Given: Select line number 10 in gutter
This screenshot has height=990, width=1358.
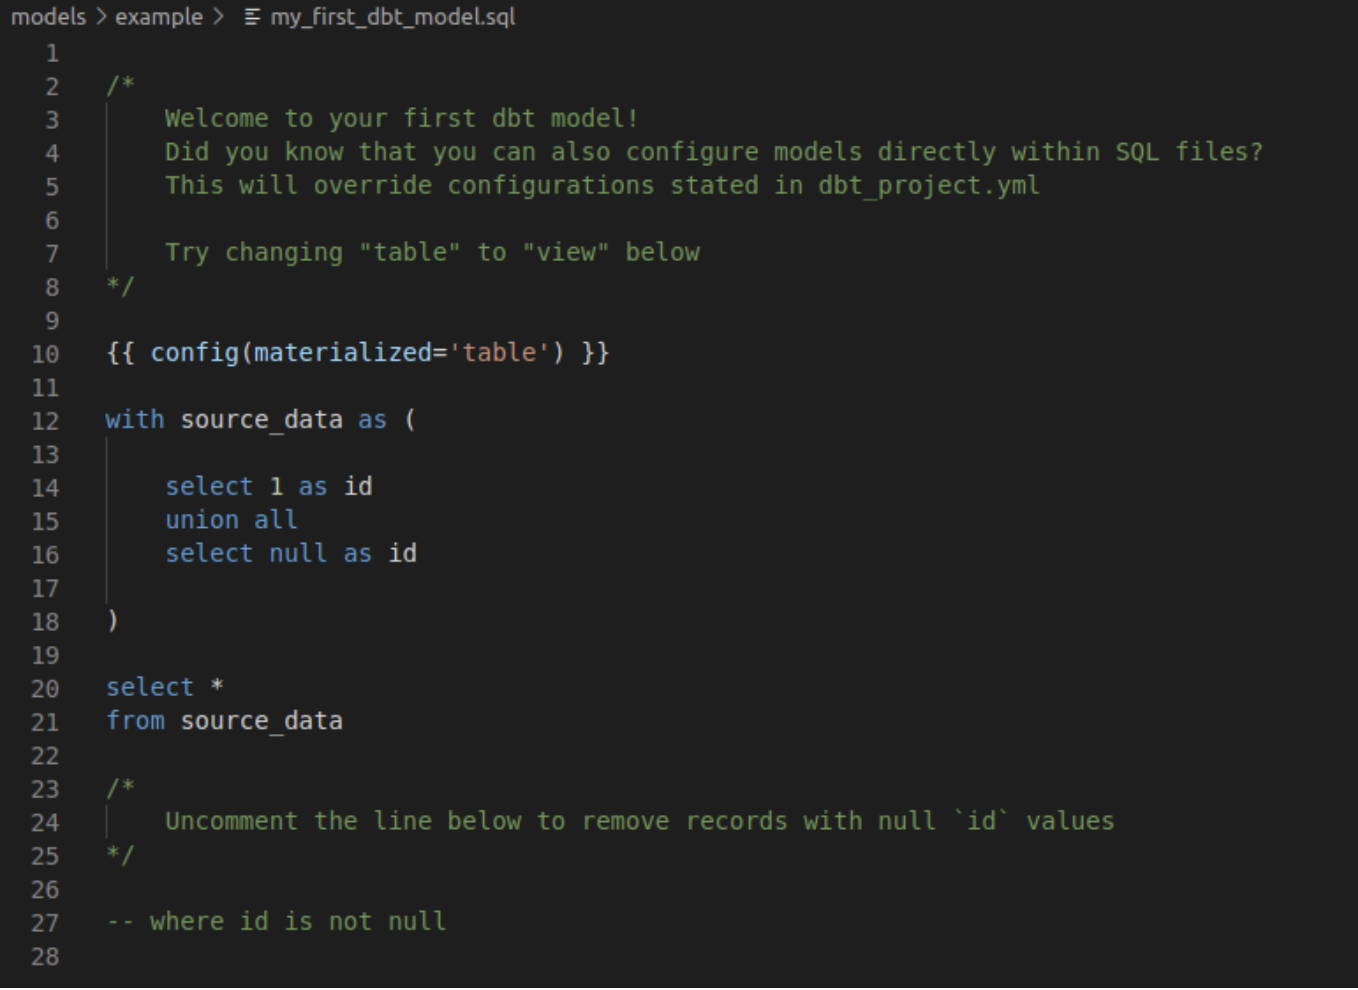Looking at the screenshot, I should tap(45, 354).
